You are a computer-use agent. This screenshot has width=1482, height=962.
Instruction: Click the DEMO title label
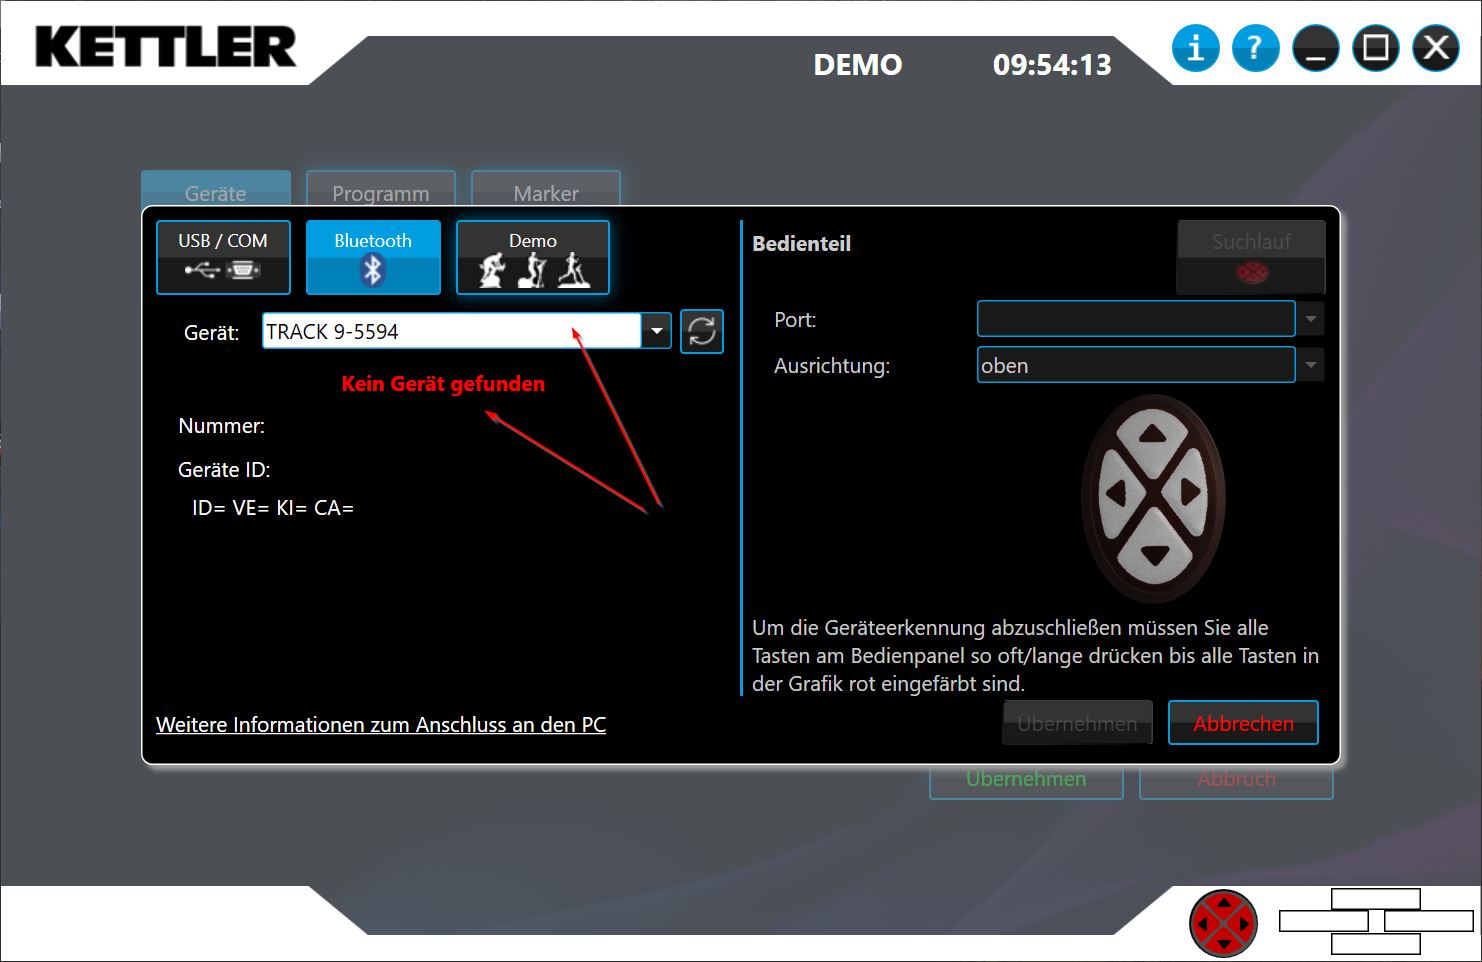tap(858, 65)
